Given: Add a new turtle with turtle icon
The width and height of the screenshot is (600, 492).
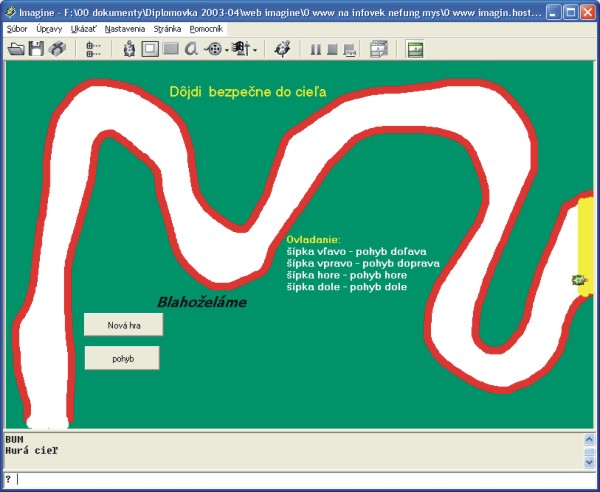Looking at the screenshot, I should click(129, 49).
